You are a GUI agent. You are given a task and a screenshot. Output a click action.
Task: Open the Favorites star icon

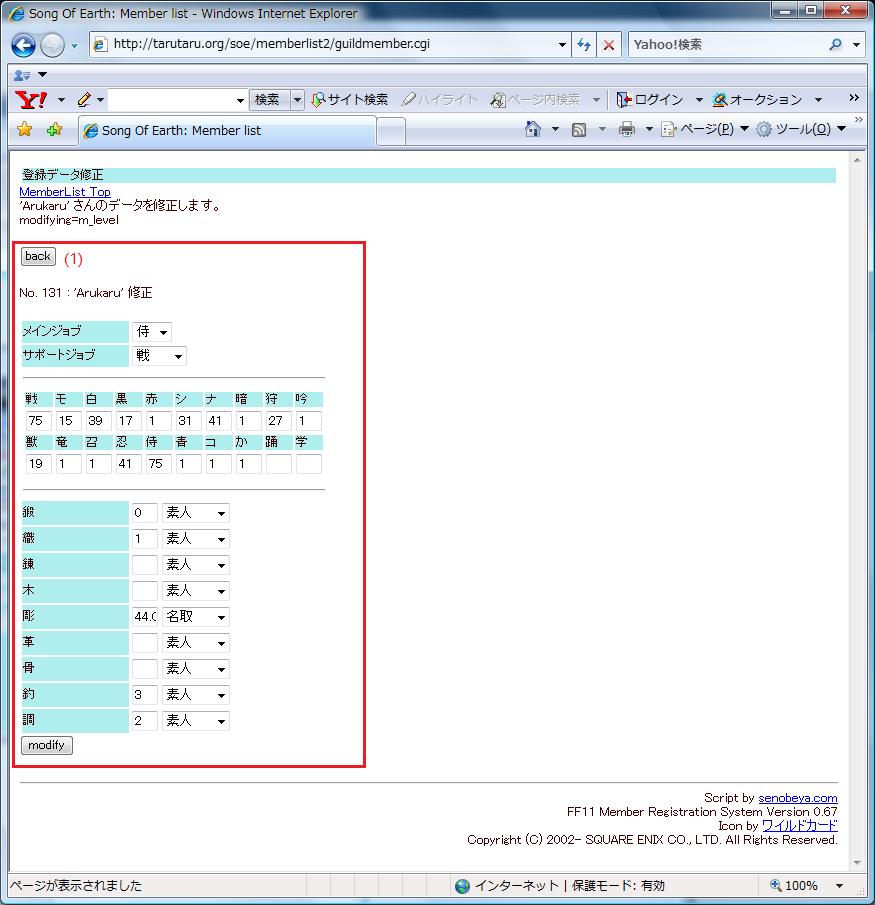click(x=25, y=130)
